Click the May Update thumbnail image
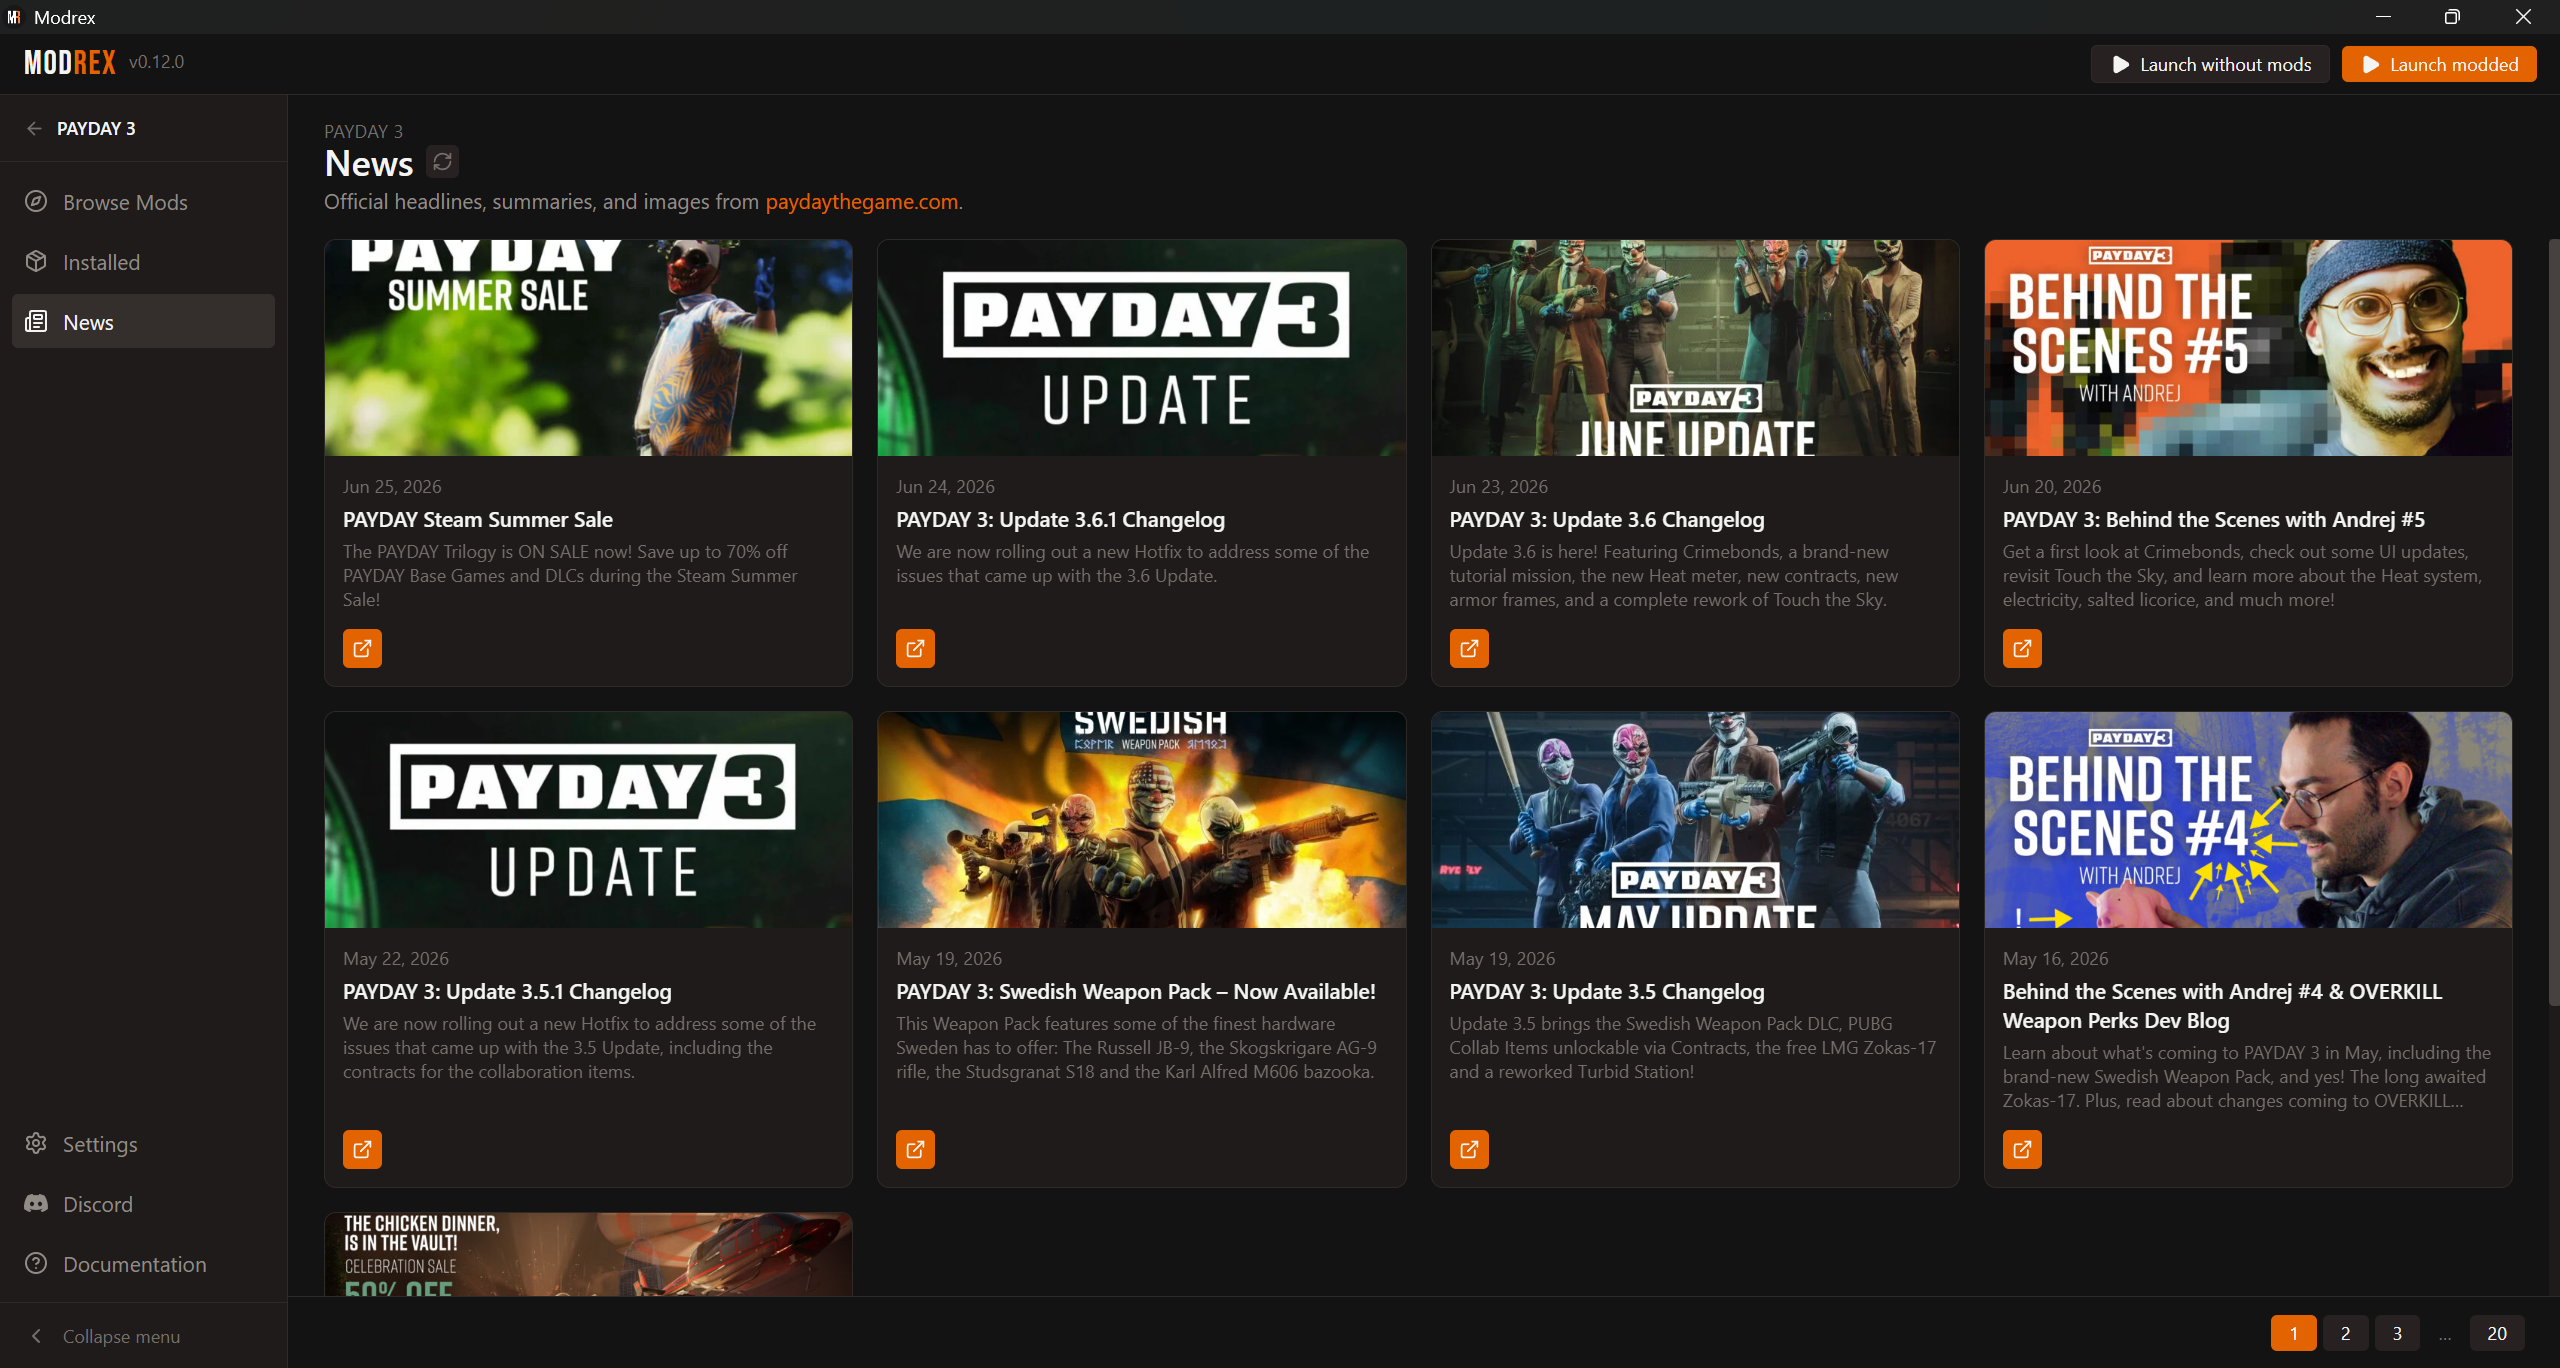The width and height of the screenshot is (2560, 1368). [1695, 820]
